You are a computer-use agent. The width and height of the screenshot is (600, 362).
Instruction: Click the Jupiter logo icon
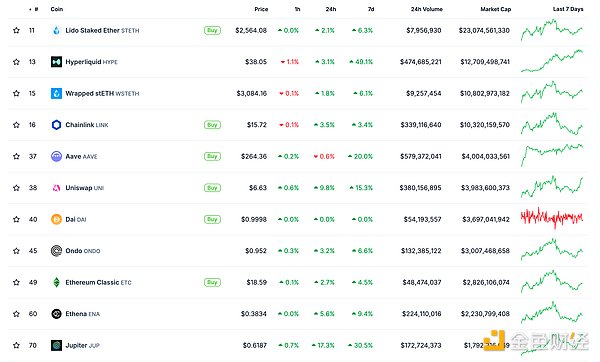tap(56, 345)
